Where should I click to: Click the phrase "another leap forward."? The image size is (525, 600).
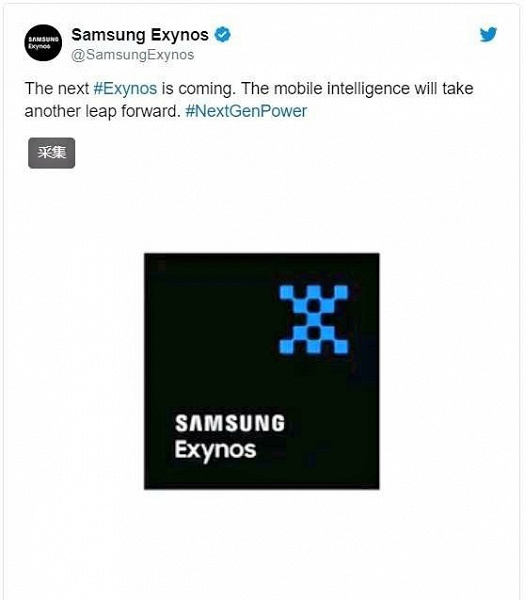[x=103, y=111]
